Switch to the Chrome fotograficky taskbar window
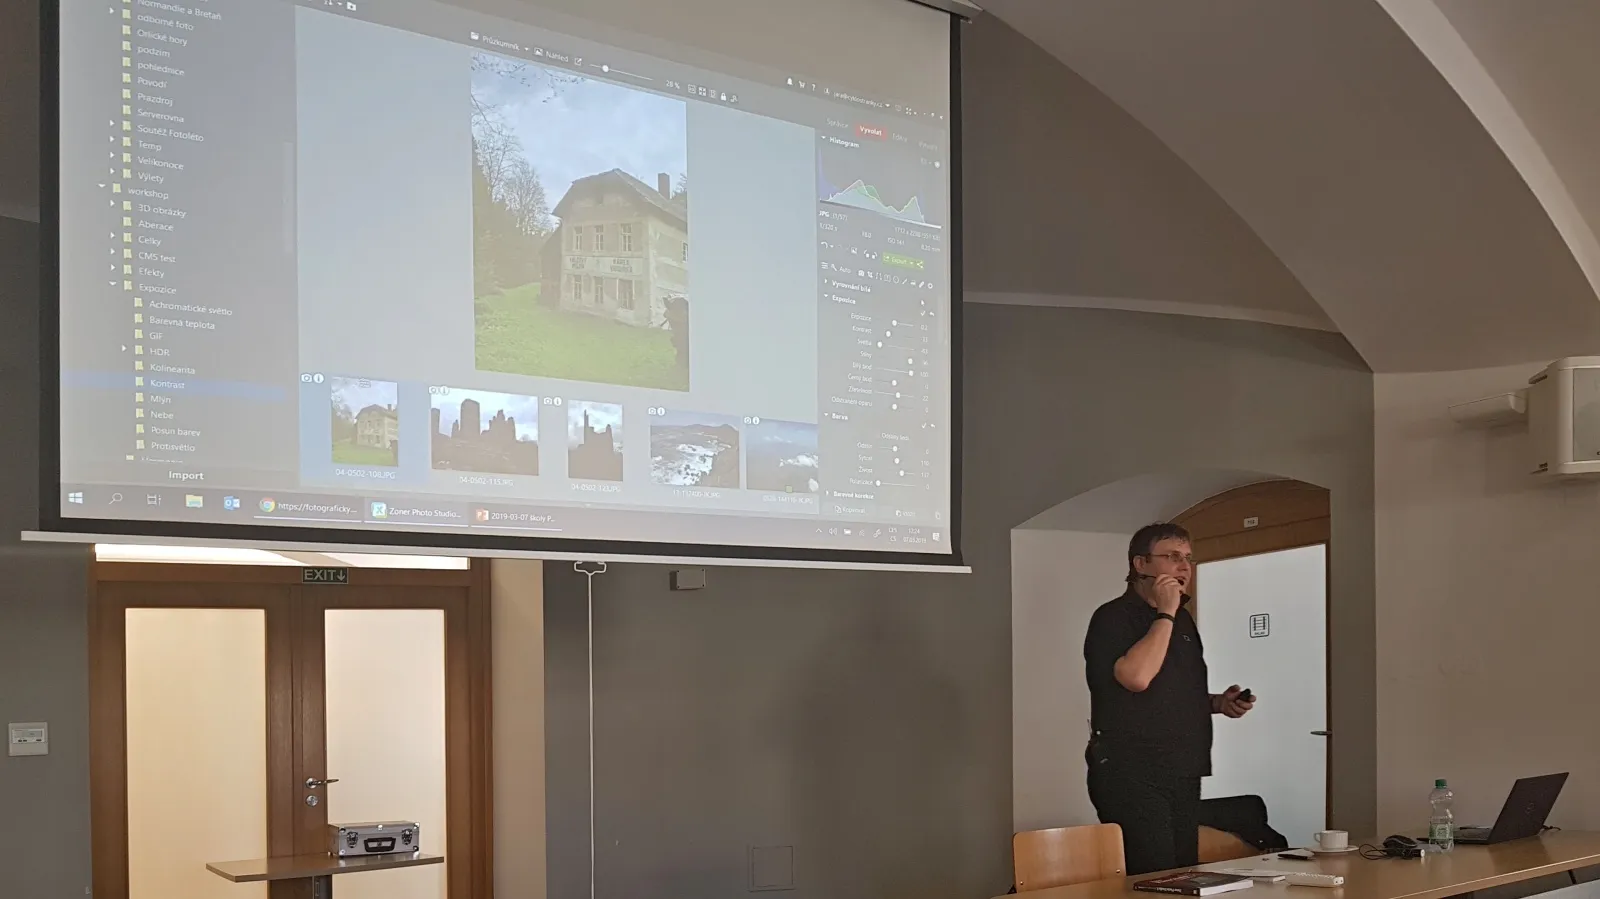1600x899 pixels. click(x=308, y=507)
